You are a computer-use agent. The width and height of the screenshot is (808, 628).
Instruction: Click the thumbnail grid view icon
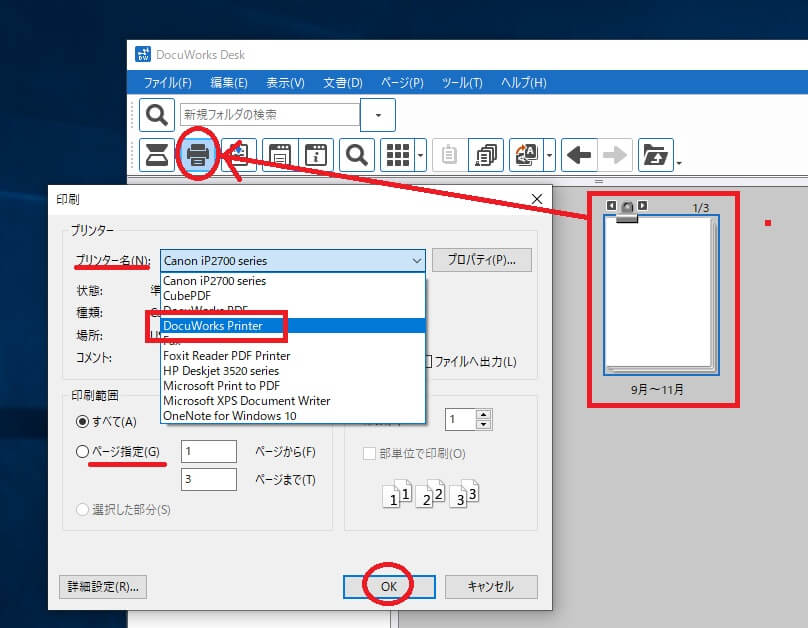tap(398, 155)
